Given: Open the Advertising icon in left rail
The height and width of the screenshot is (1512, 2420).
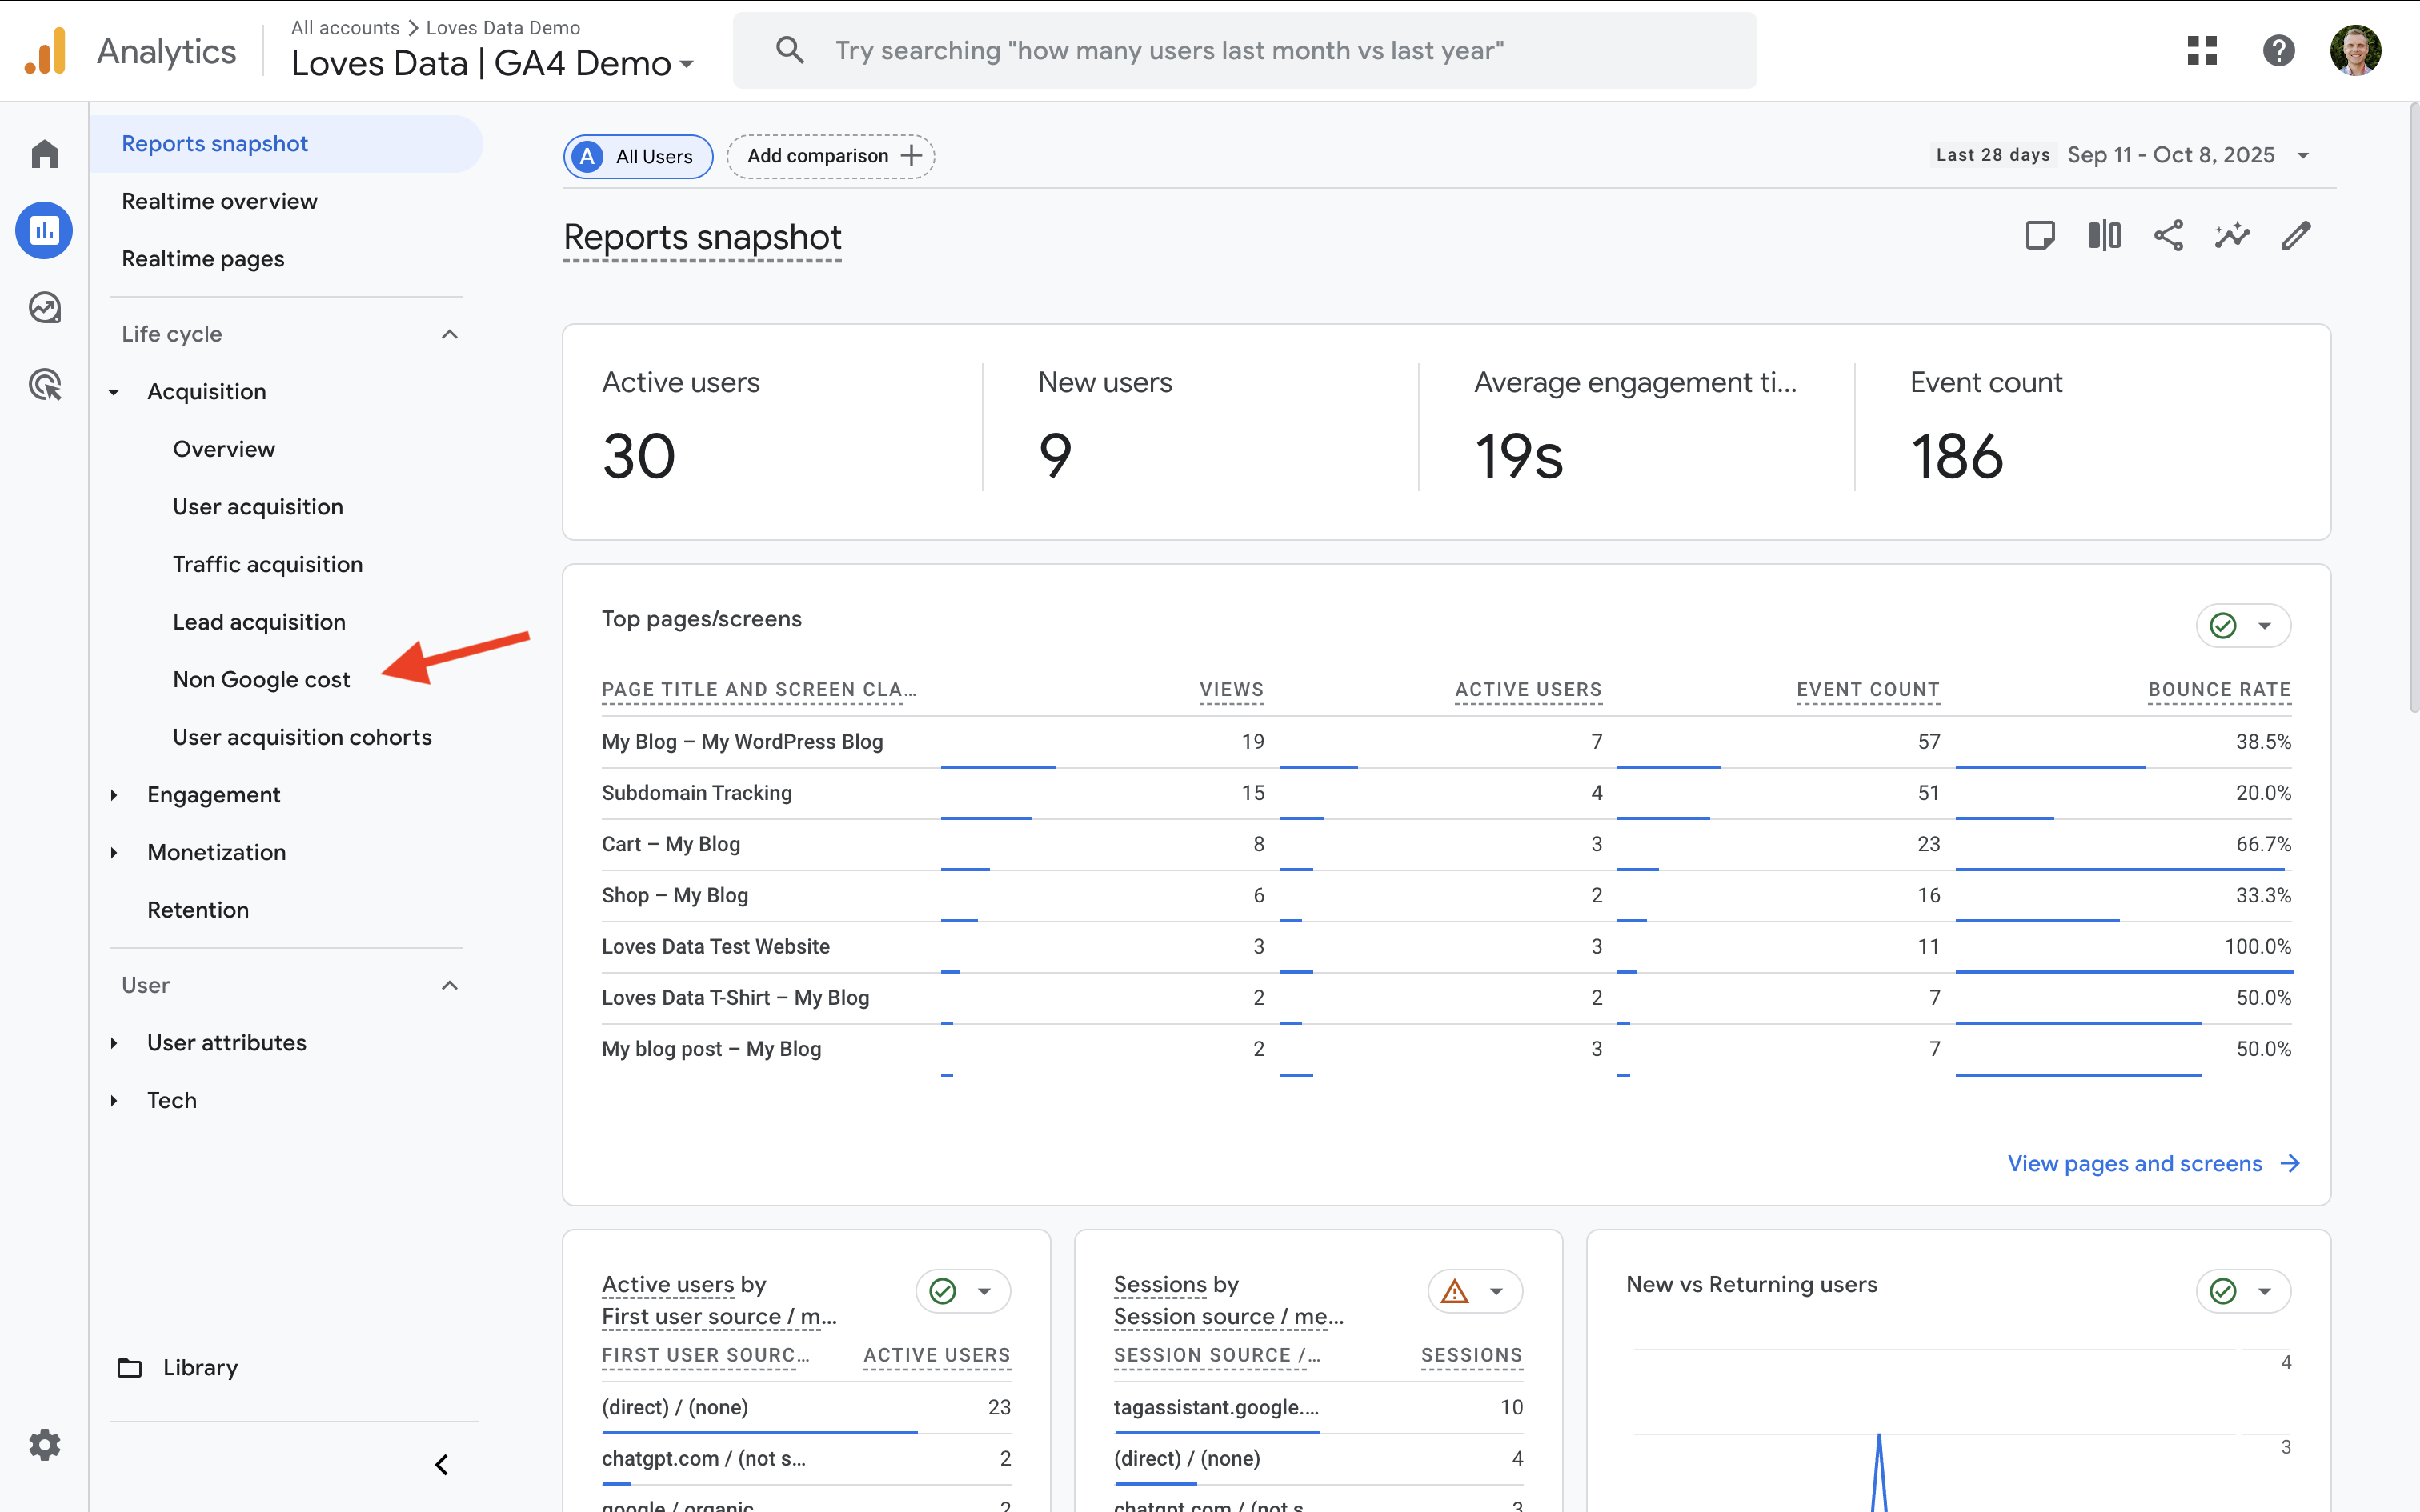Looking at the screenshot, I should pos(44,385).
